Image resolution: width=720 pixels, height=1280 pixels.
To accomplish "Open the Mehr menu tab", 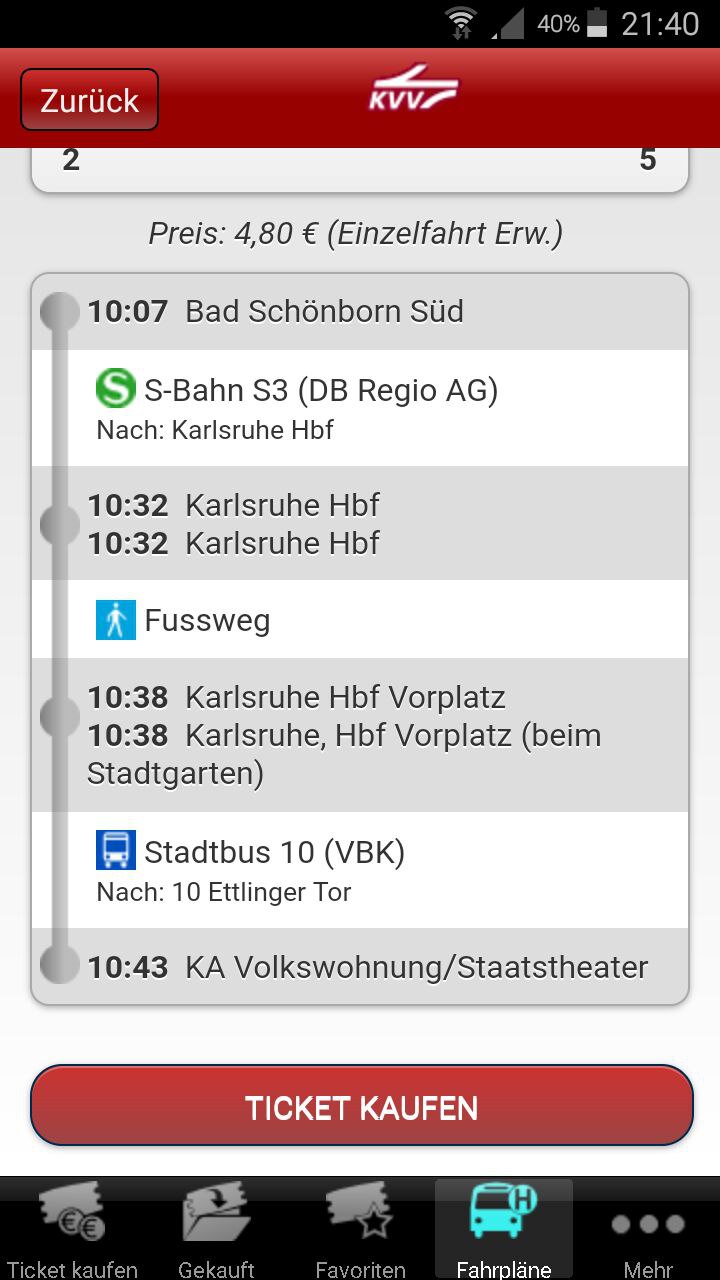I will pos(648,1230).
